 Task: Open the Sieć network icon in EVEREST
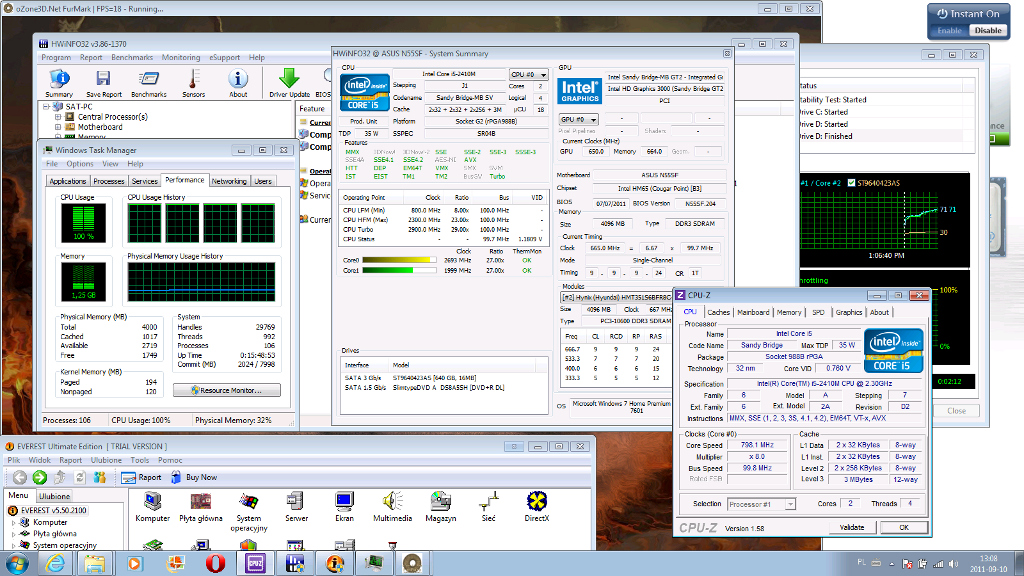coord(488,507)
